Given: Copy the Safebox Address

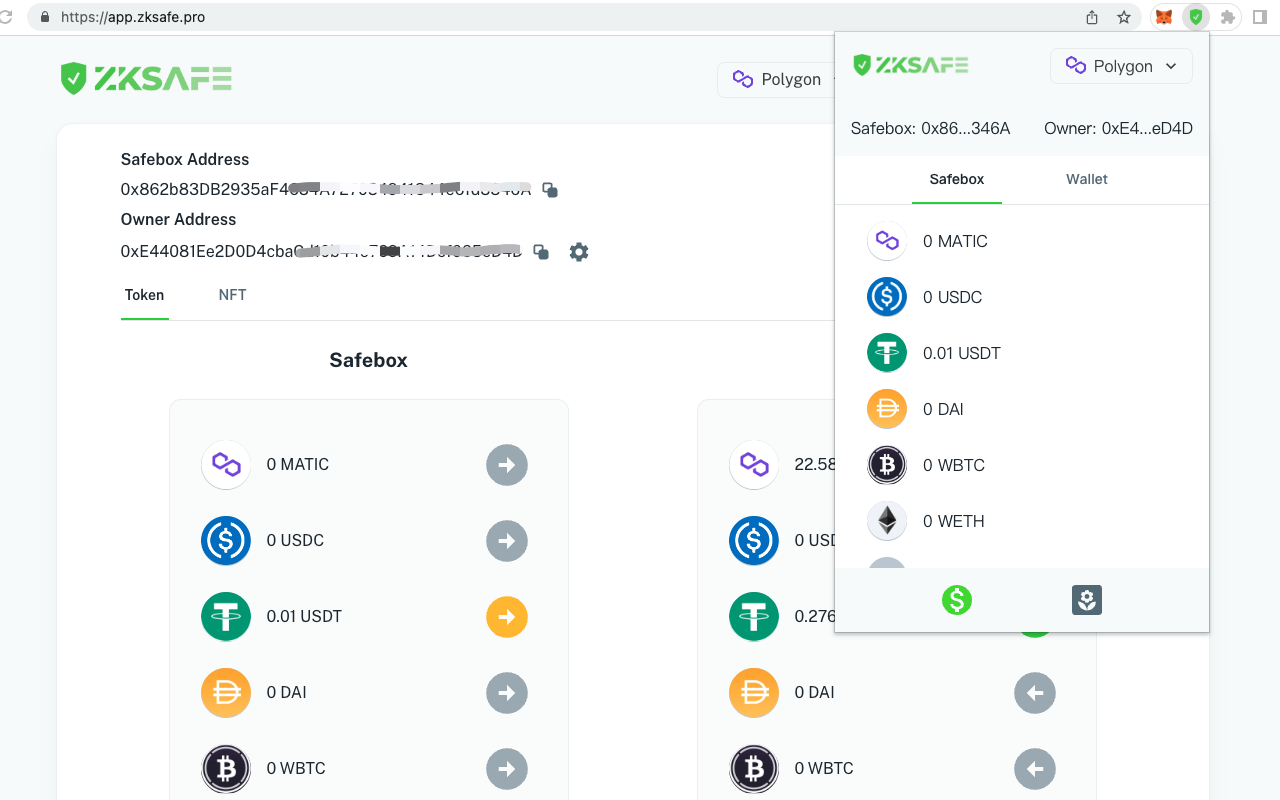Looking at the screenshot, I should 550,189.
